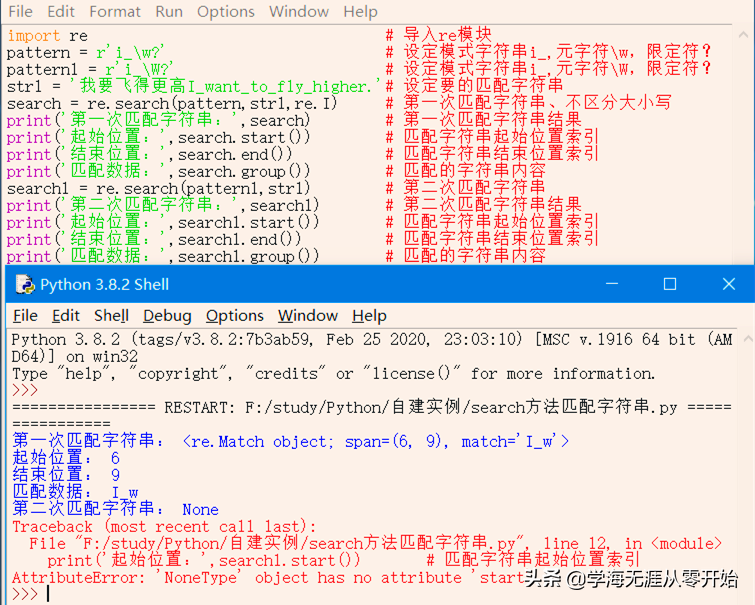Click the comment '# 设定要的匹配字符串'
The width and height of the screenshot is (755, 605).
pos(474,86)
